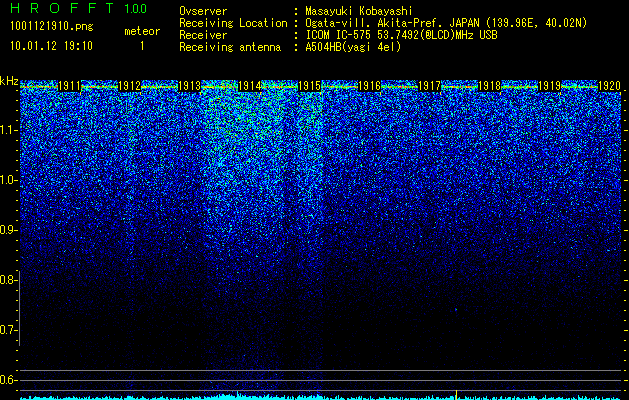
Task: Click the 1918 time marker
Action: click(x=489, y=86)
